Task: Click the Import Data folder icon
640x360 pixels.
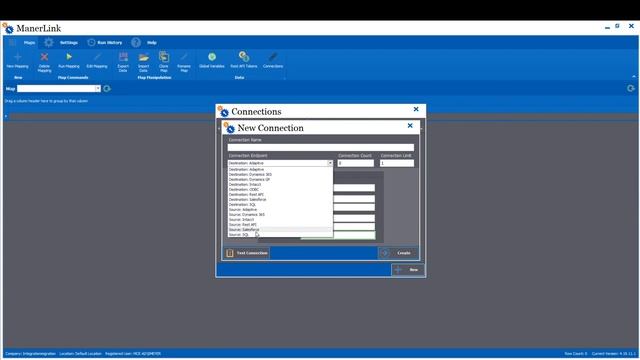Action: [x=143, y=57]
